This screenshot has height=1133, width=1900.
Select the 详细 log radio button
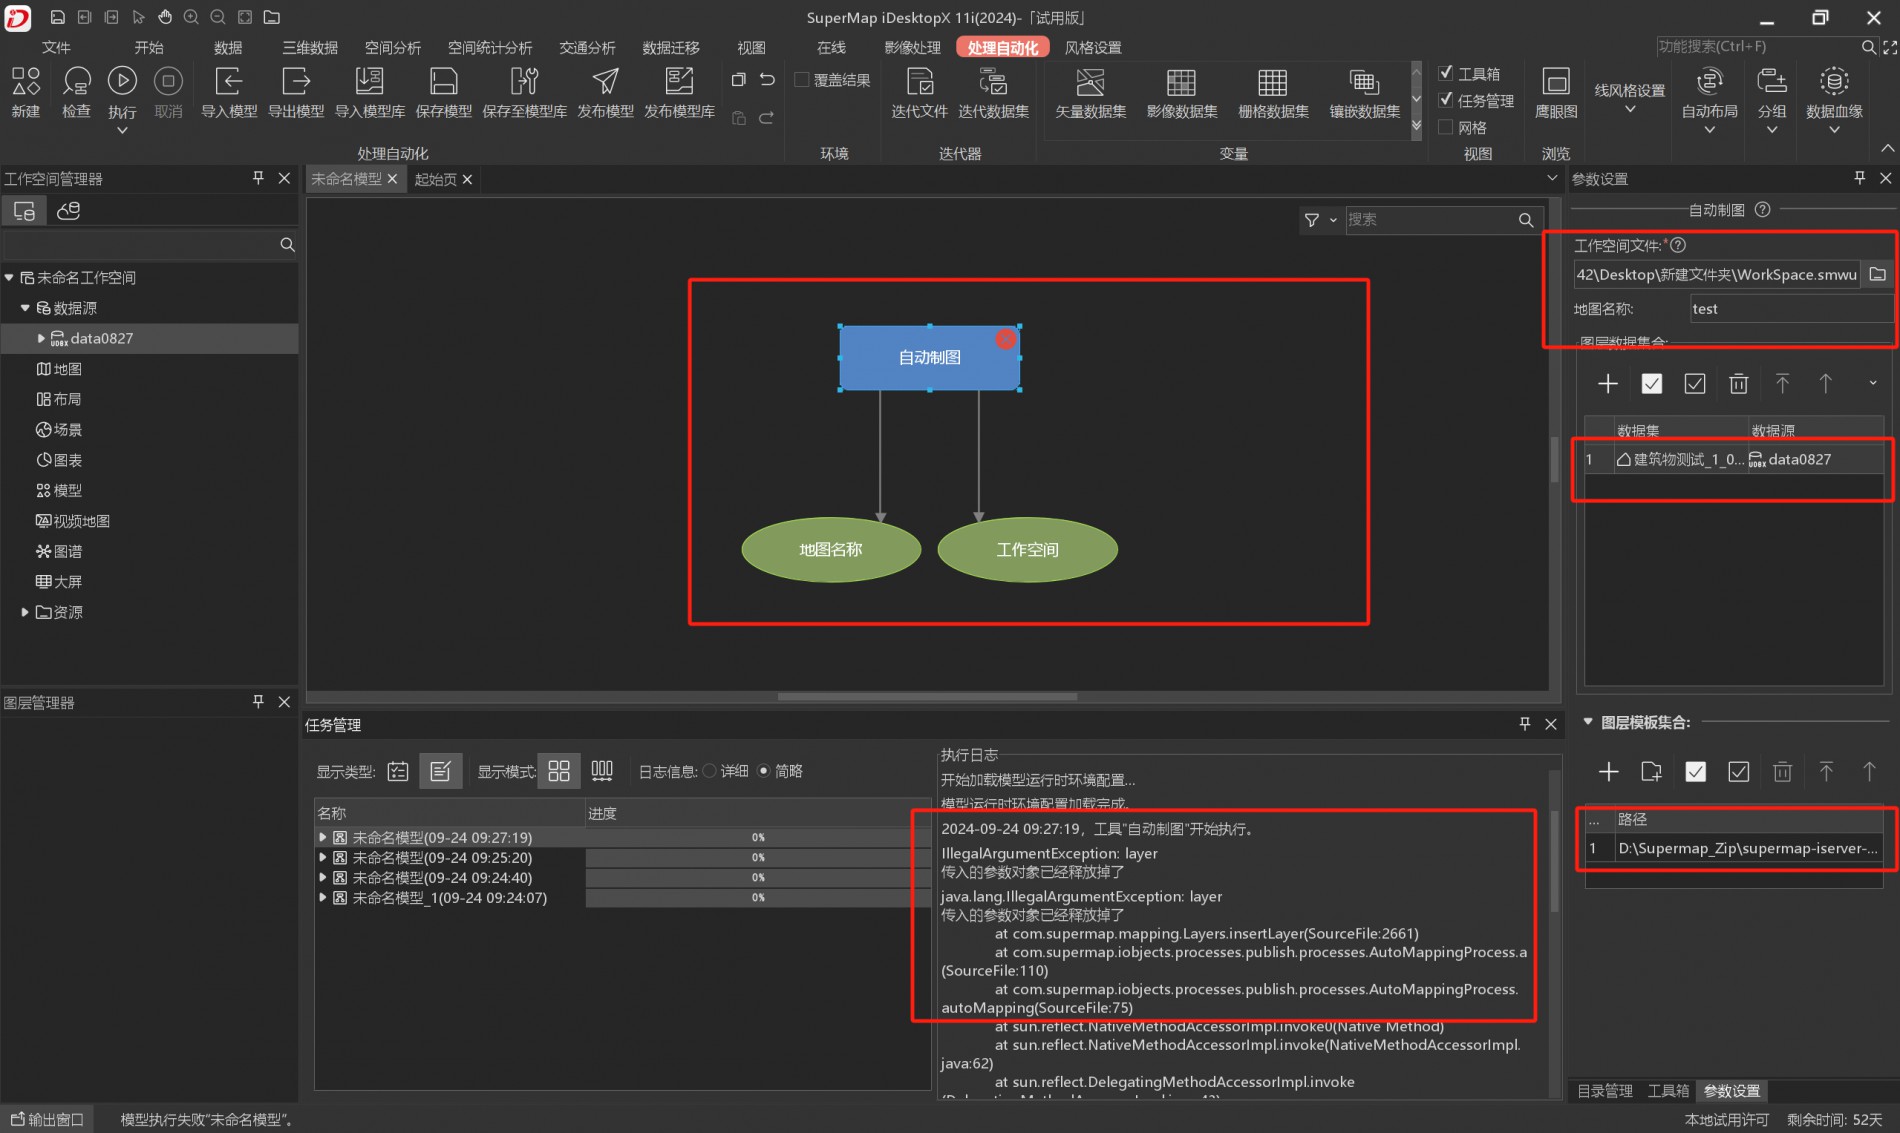710,771
